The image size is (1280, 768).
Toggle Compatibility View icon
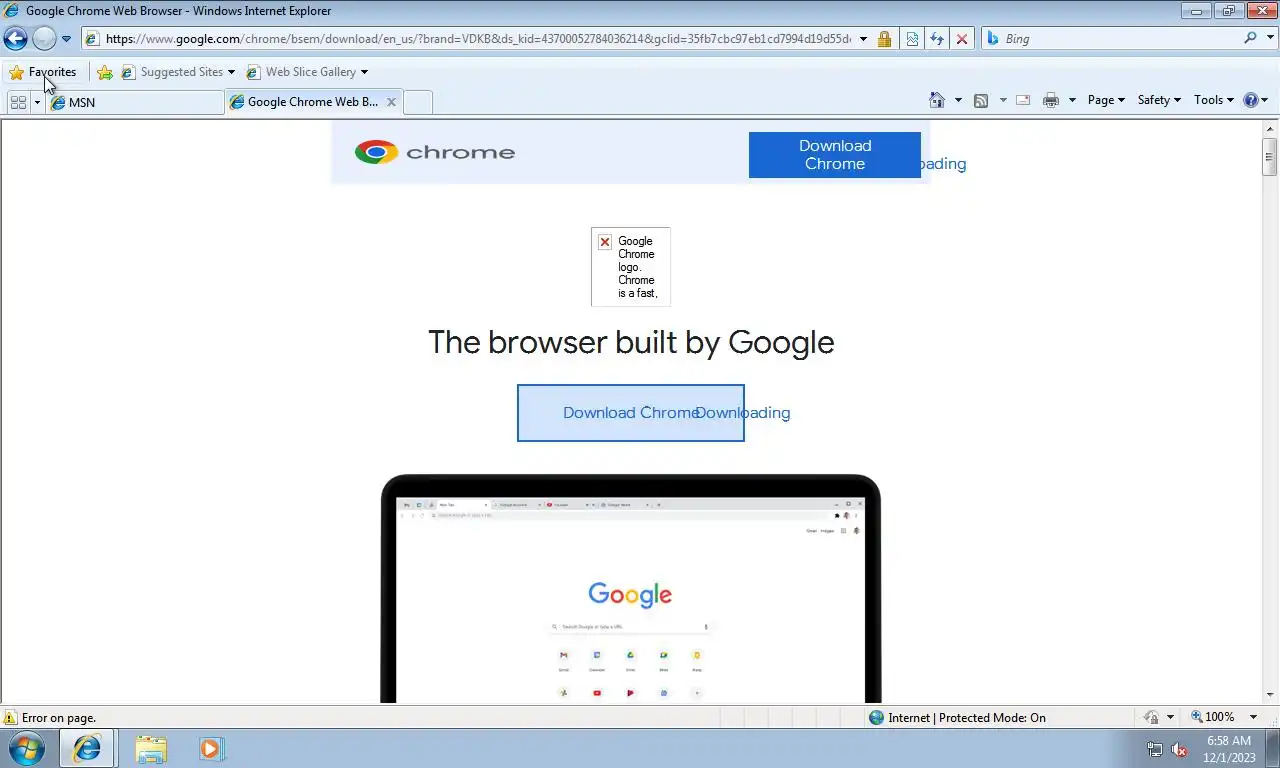[912, 39]
